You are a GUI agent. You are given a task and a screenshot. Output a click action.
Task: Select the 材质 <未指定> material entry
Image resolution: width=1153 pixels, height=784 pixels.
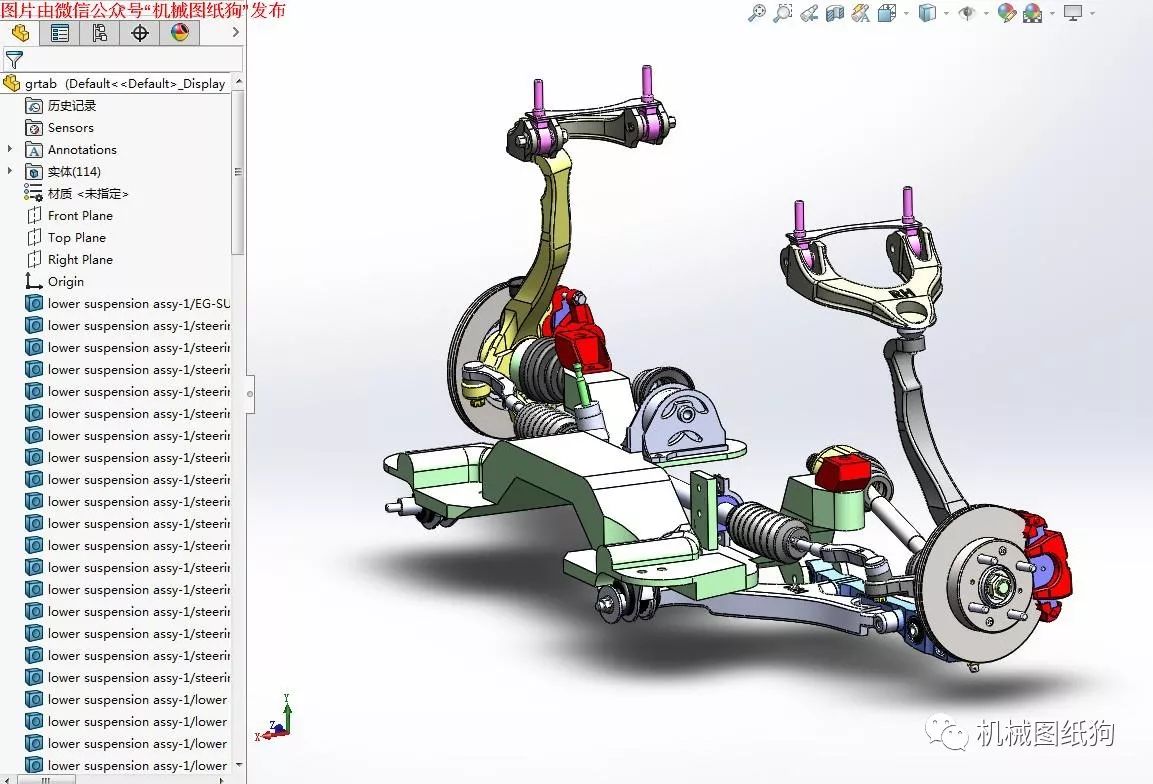pyautogui.click(x=76, y=194)
